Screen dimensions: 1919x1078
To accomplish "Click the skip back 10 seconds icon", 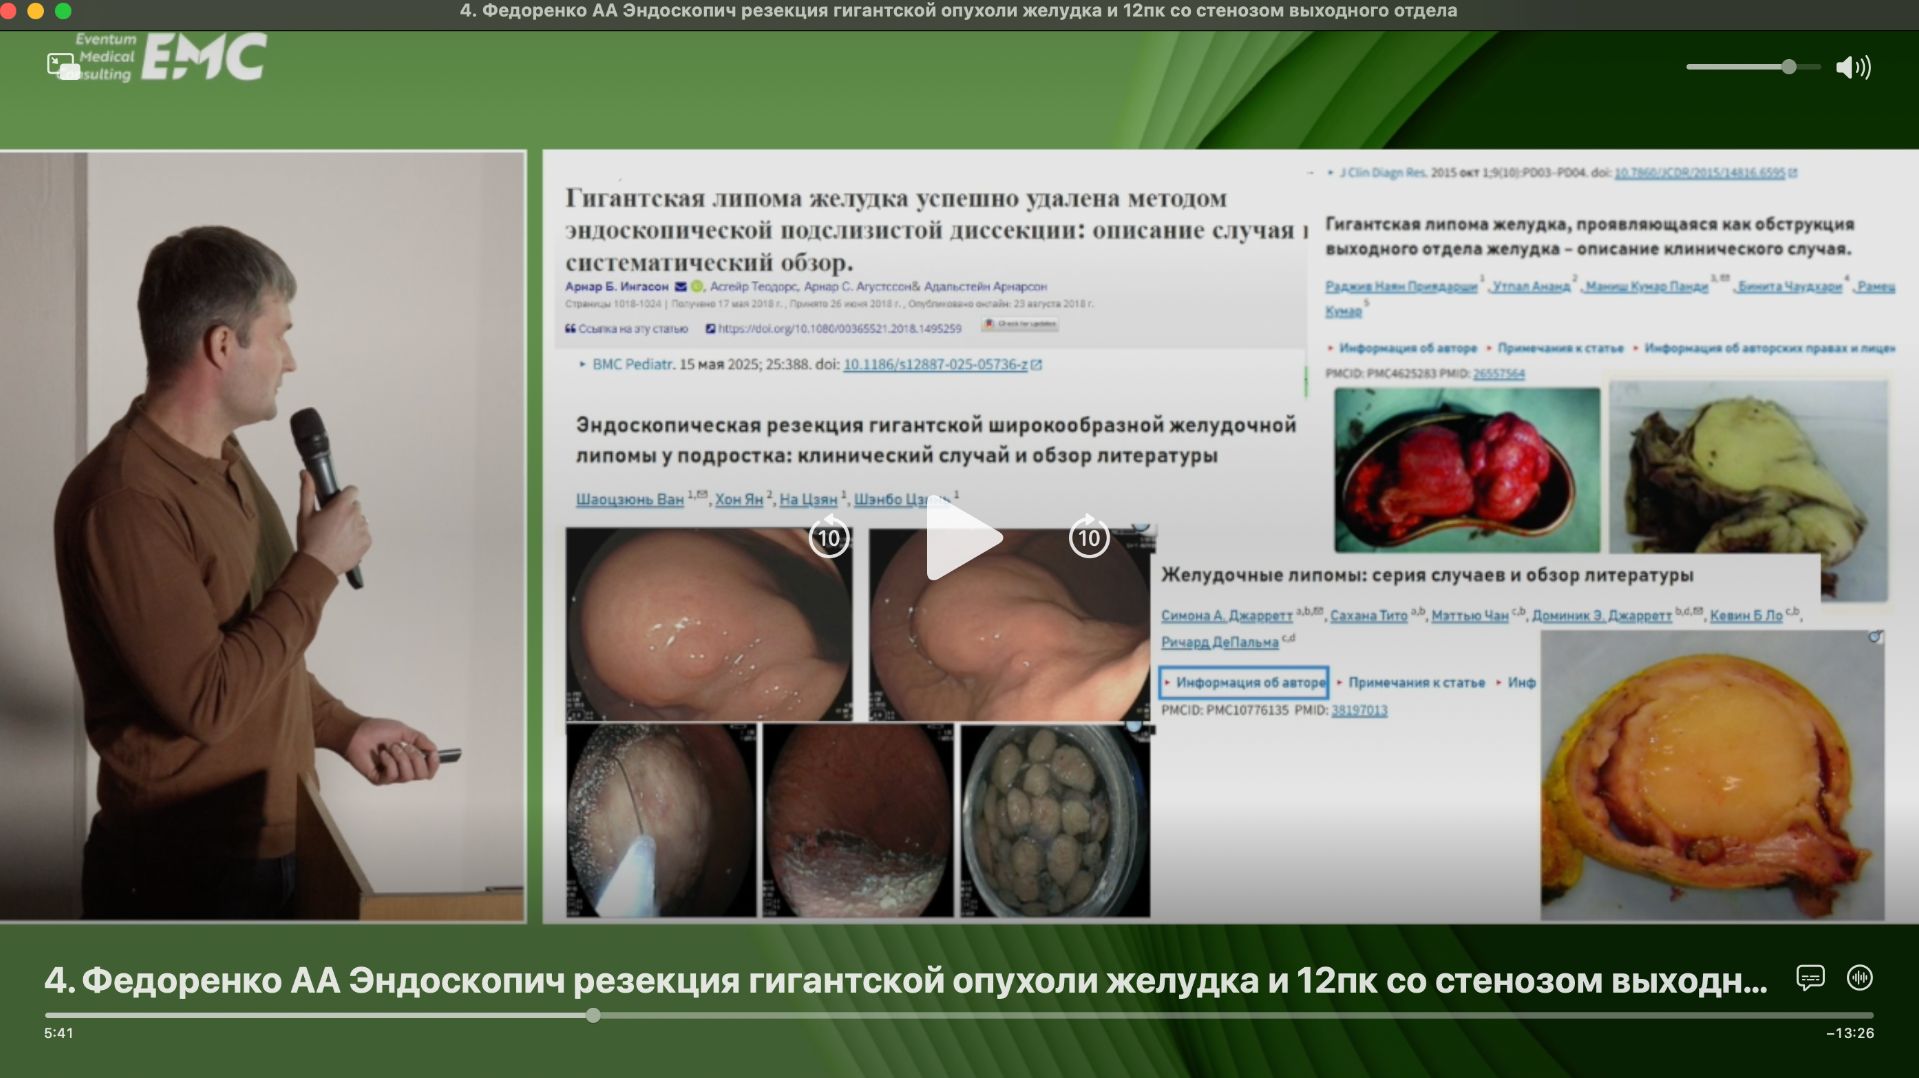I will [x=829, y=537].
